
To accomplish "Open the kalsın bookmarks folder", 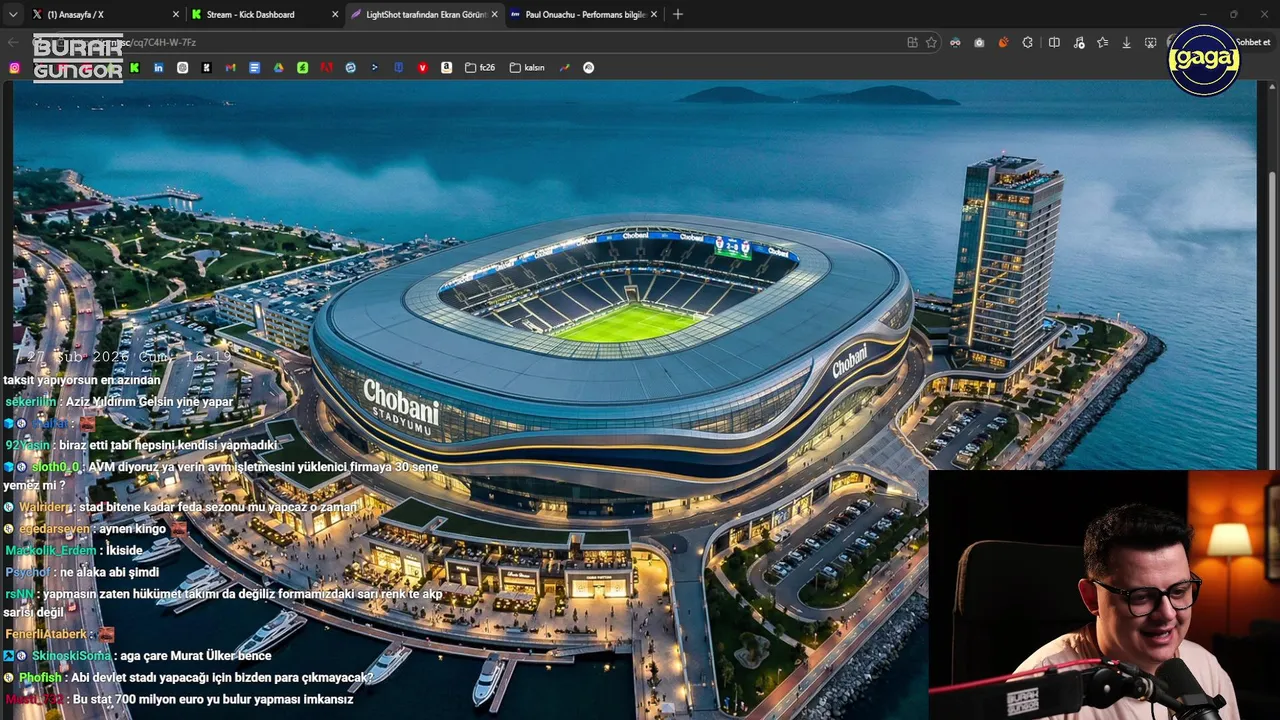I will [527, 67].
